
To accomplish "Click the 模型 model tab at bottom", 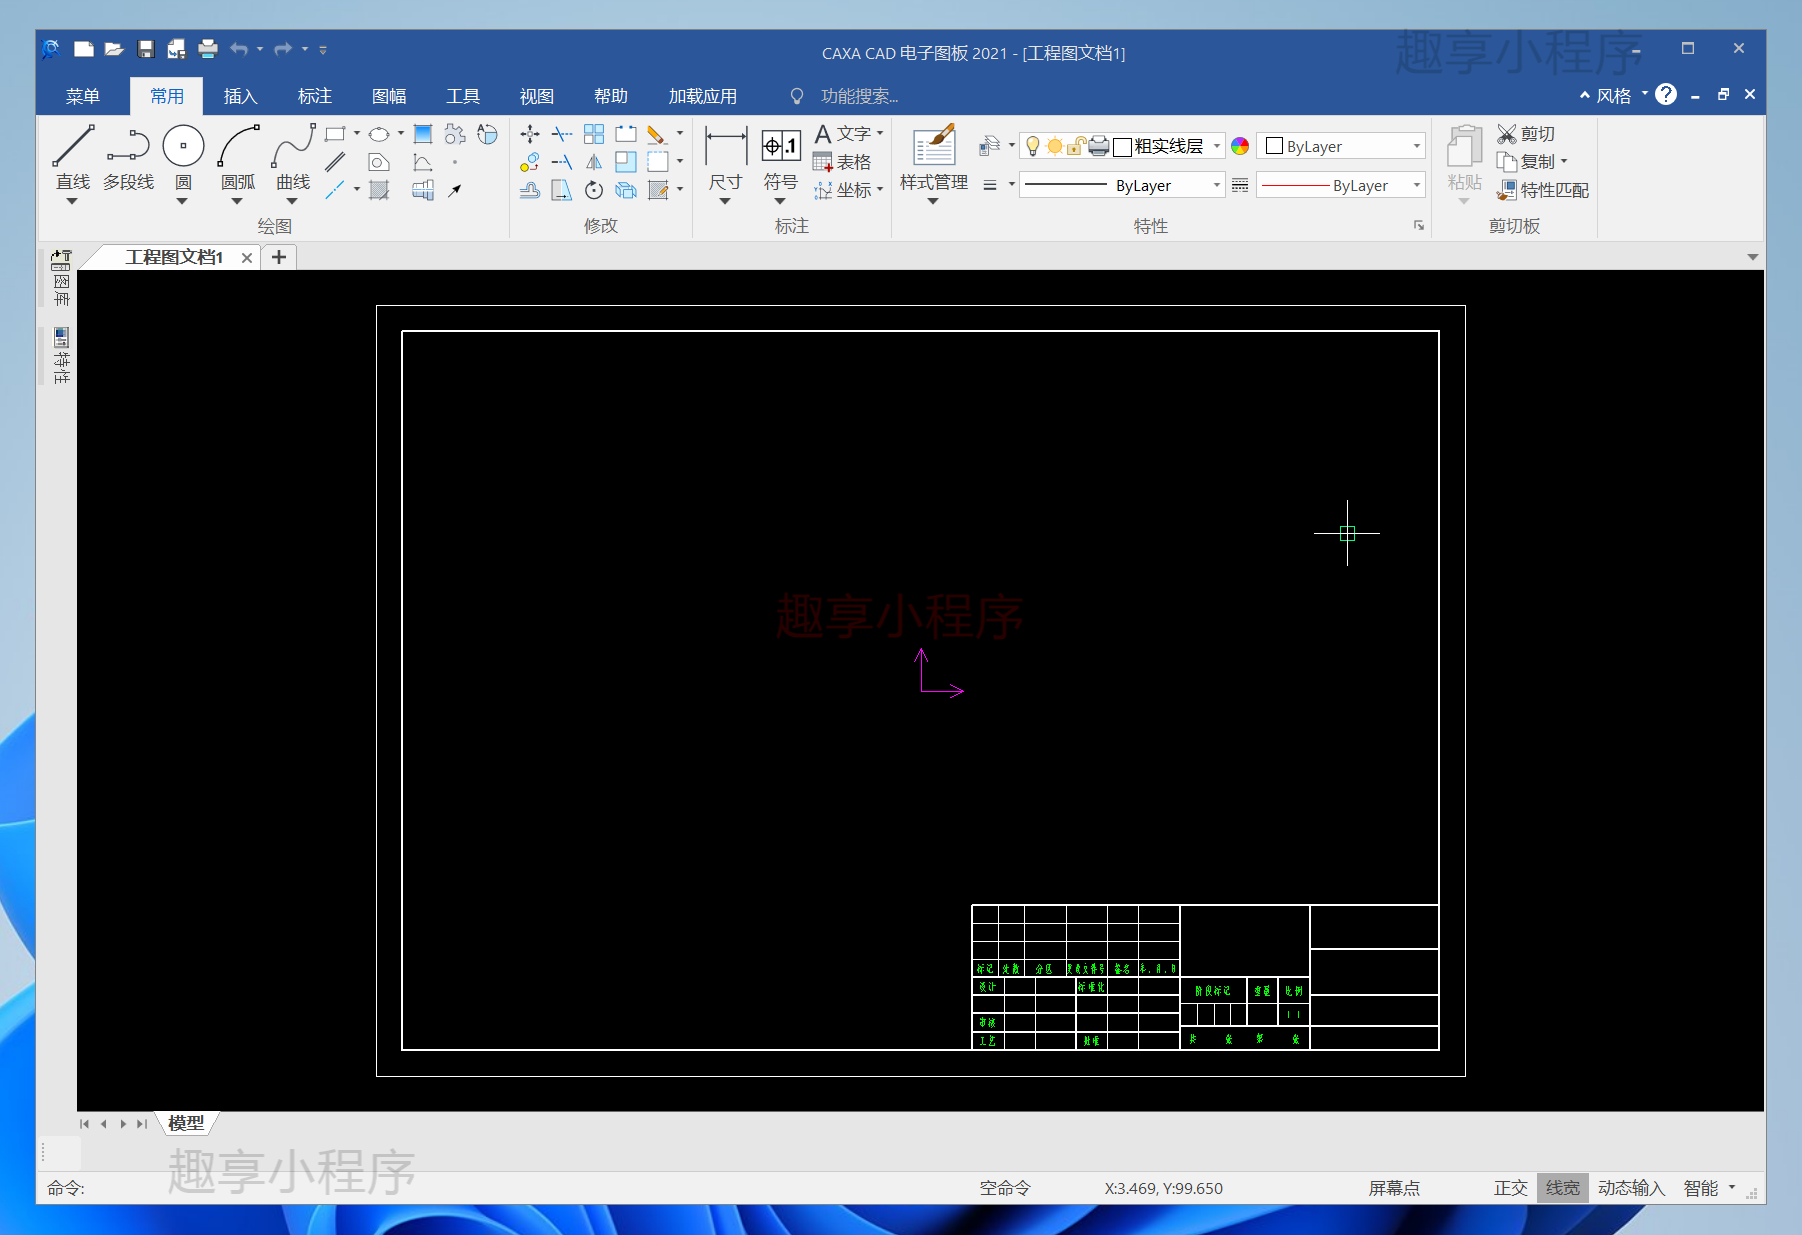I will (186, 1123).
